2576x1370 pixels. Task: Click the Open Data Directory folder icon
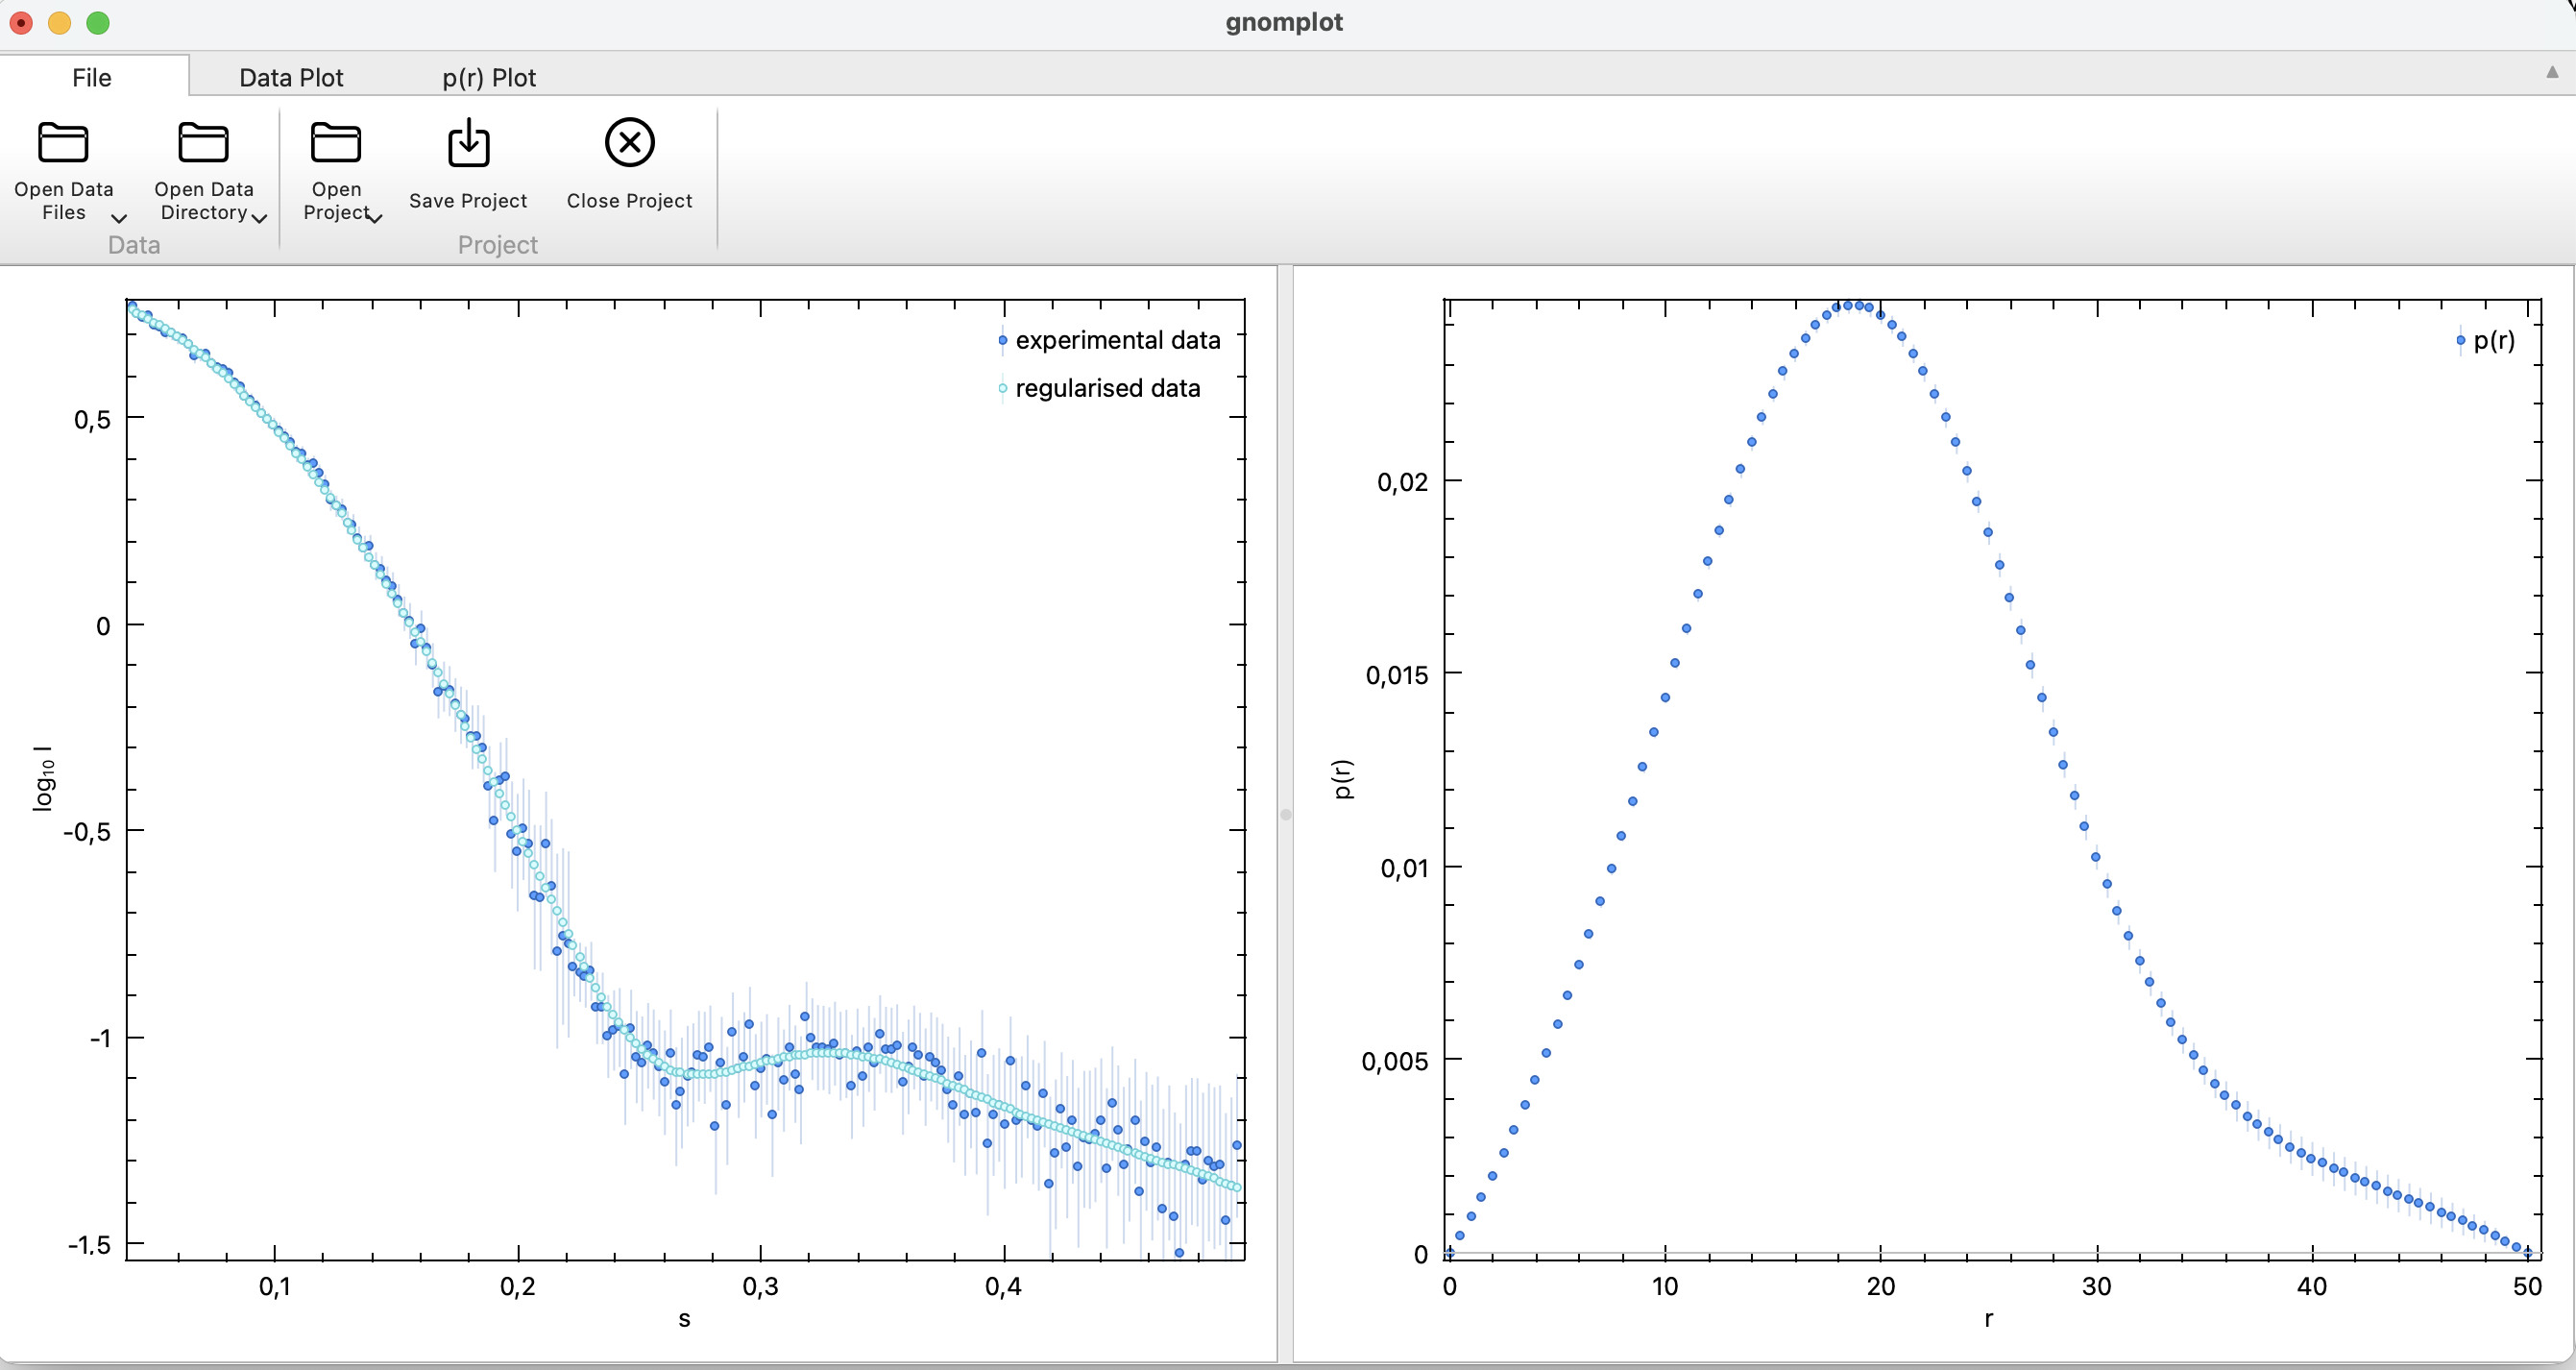(203, 143)
